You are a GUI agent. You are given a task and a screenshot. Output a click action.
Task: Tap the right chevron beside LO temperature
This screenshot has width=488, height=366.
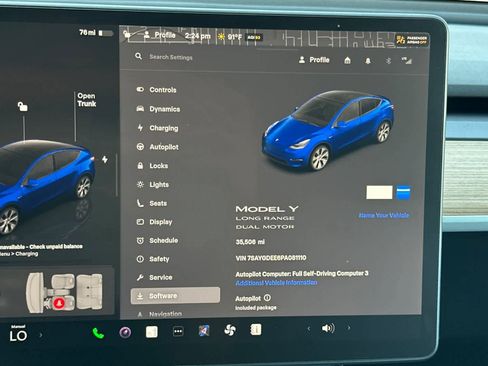(41, 335)
